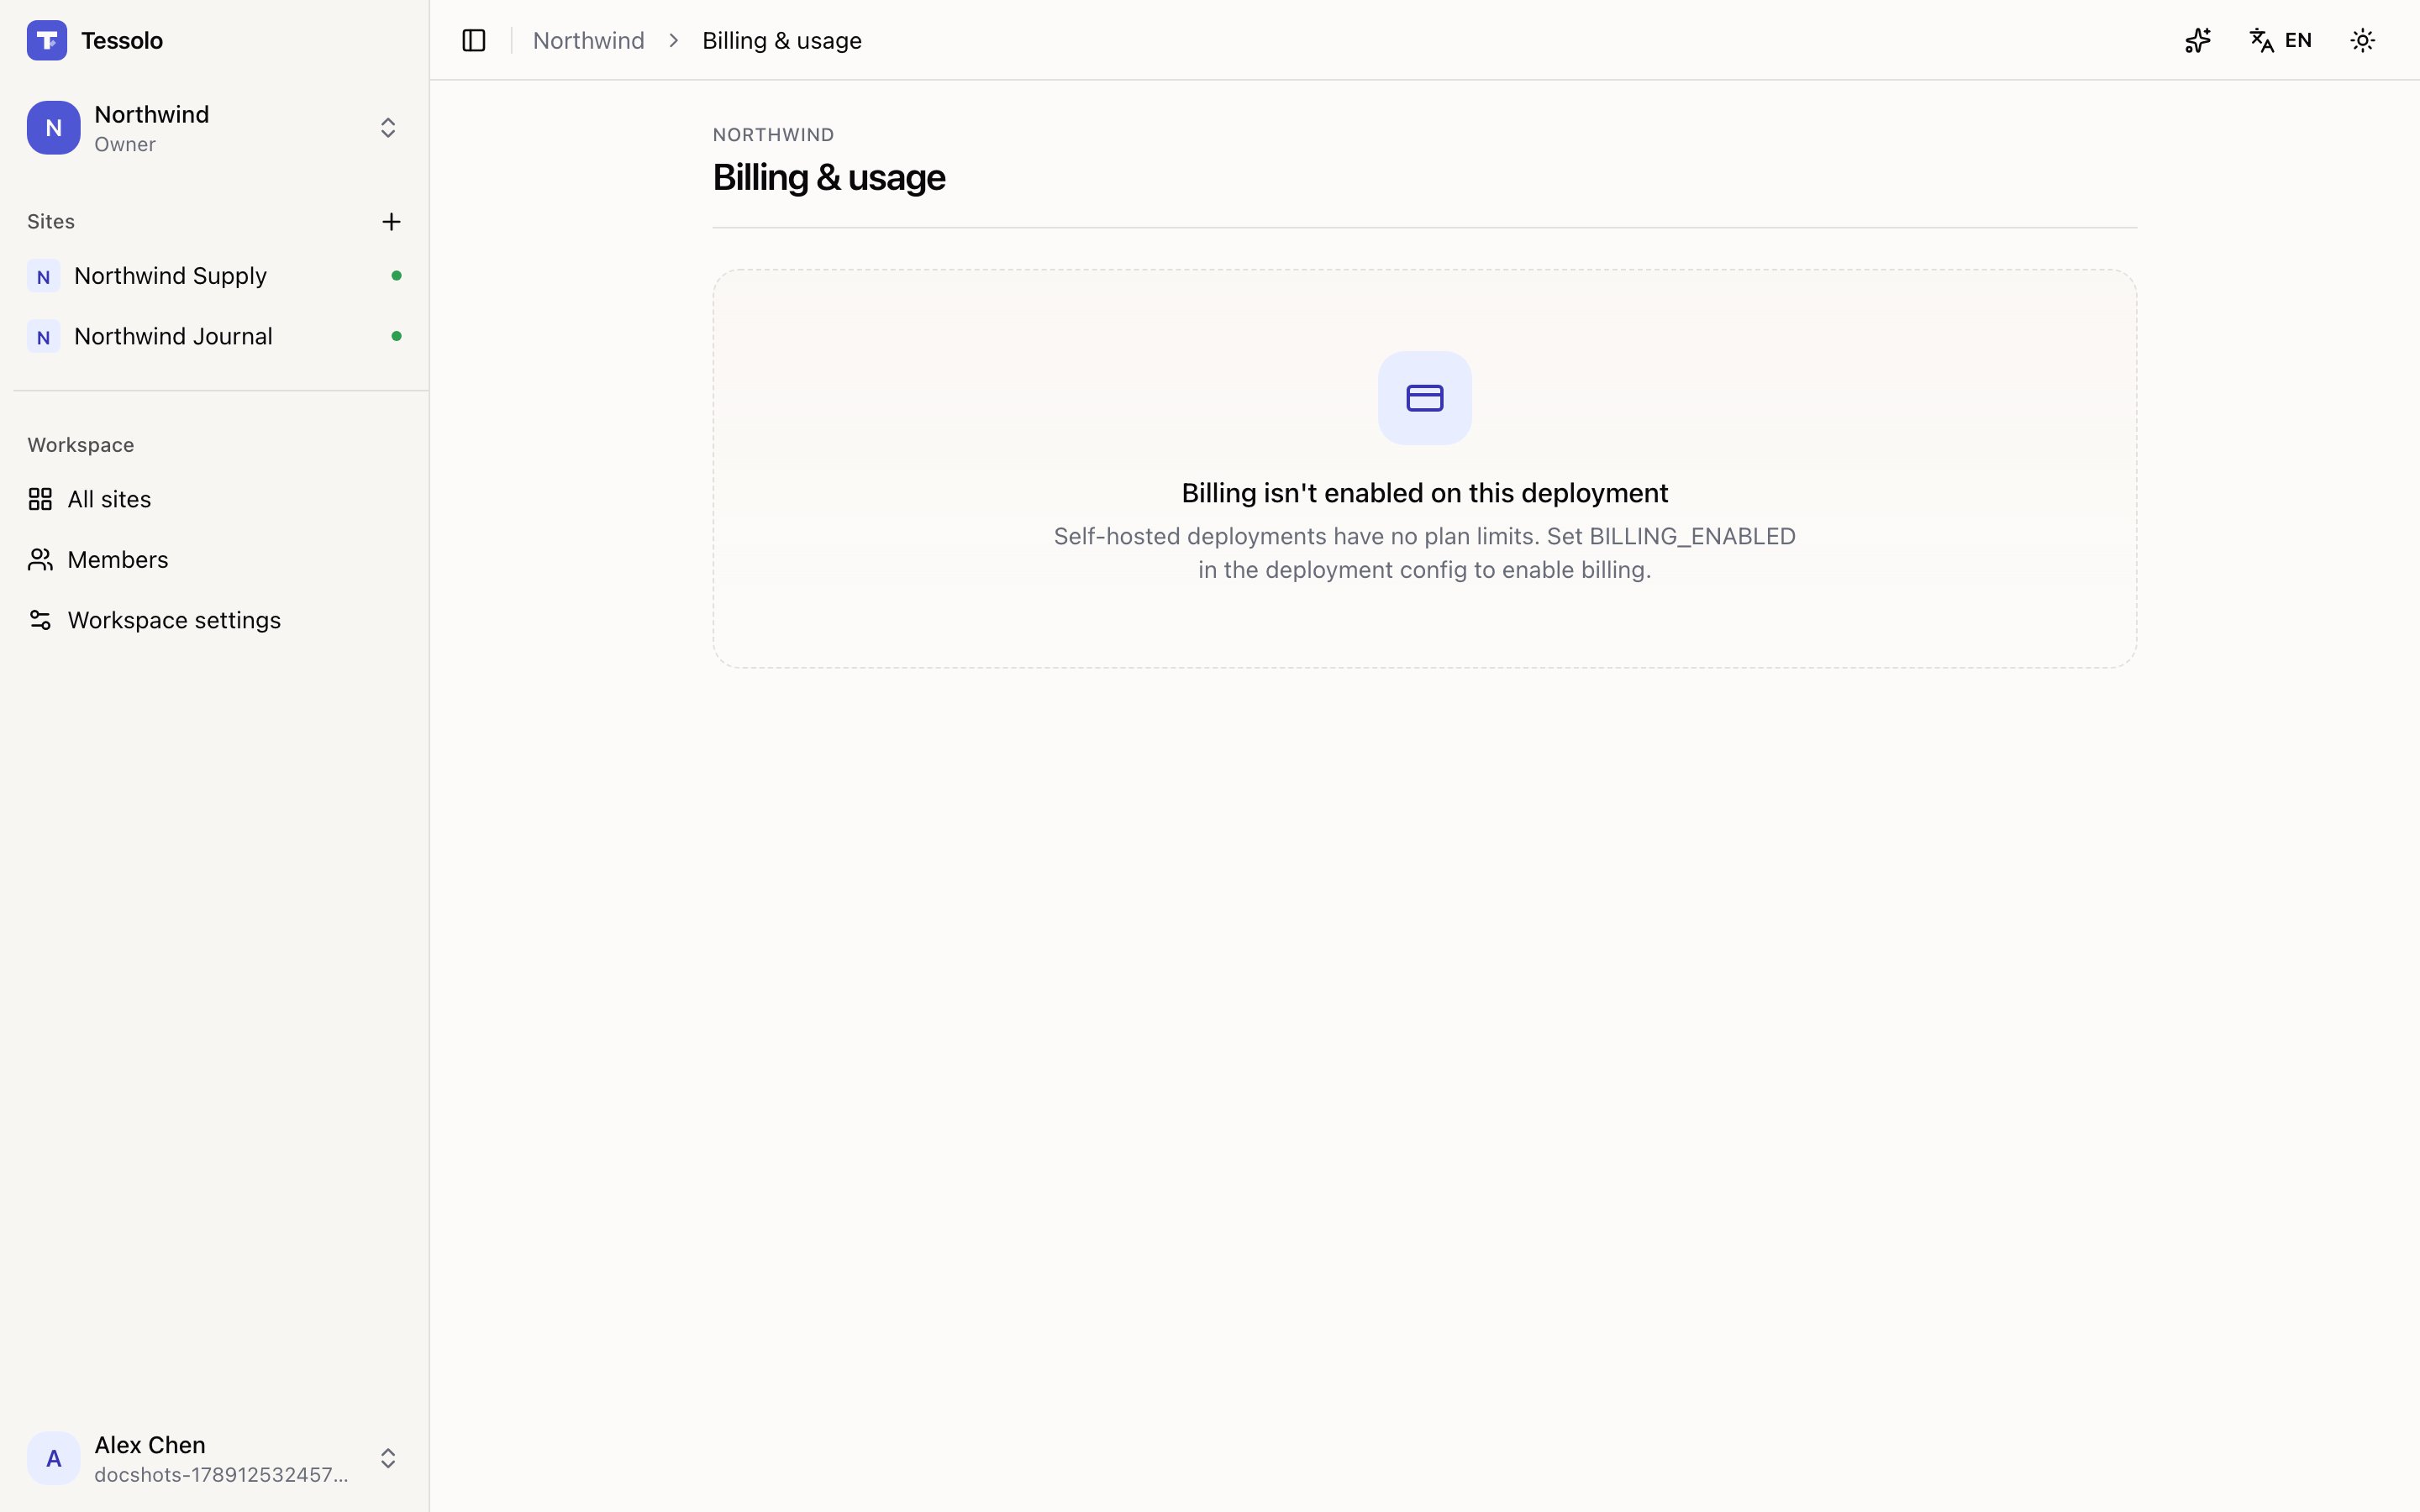The height and width of the screenshot is (1512, 2420).
Task: Click the Workspace section label
Action: (81, 445)
